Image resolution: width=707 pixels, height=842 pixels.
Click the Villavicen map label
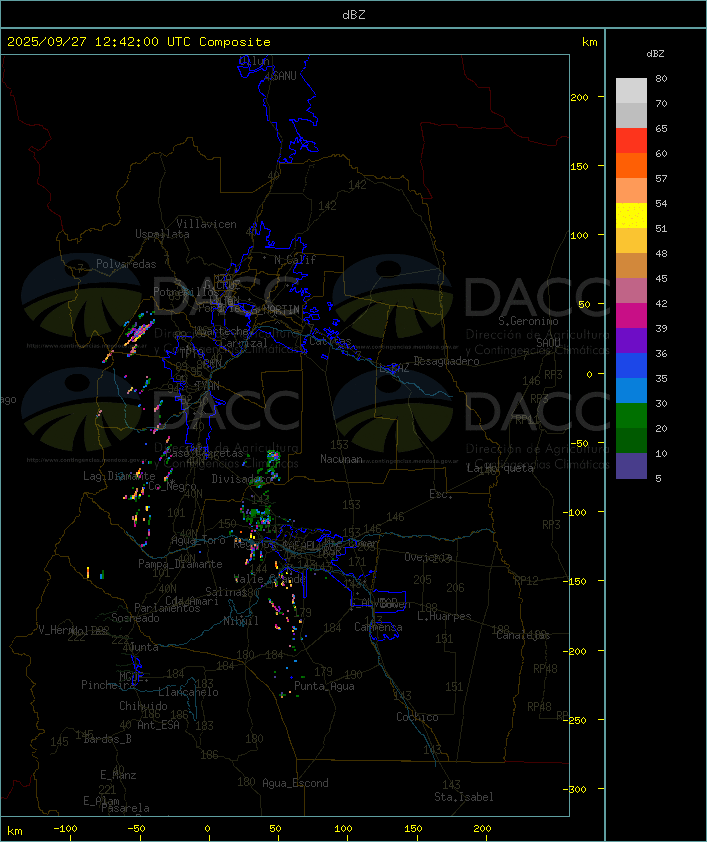(x=207, y=224)
